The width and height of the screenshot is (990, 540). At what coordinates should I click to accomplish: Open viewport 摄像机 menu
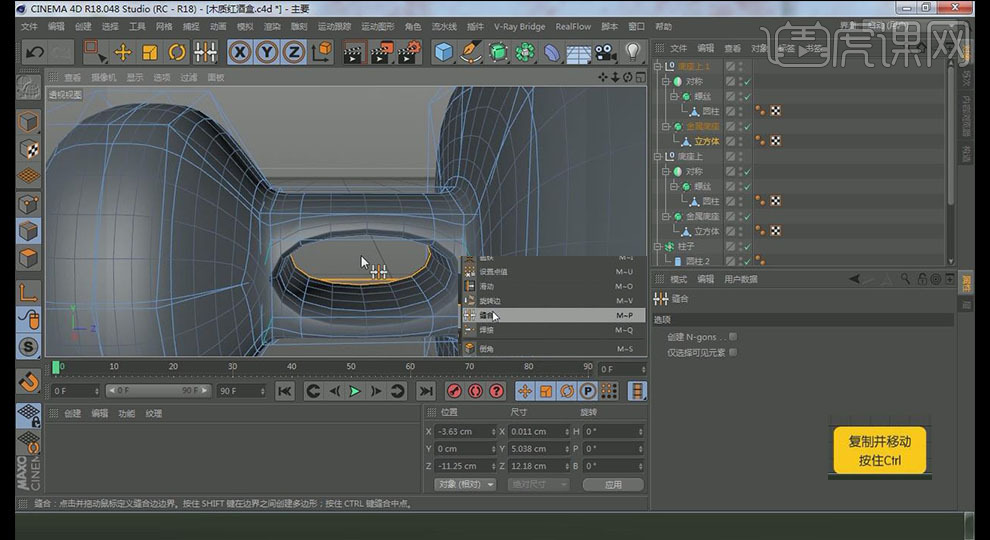104,78
